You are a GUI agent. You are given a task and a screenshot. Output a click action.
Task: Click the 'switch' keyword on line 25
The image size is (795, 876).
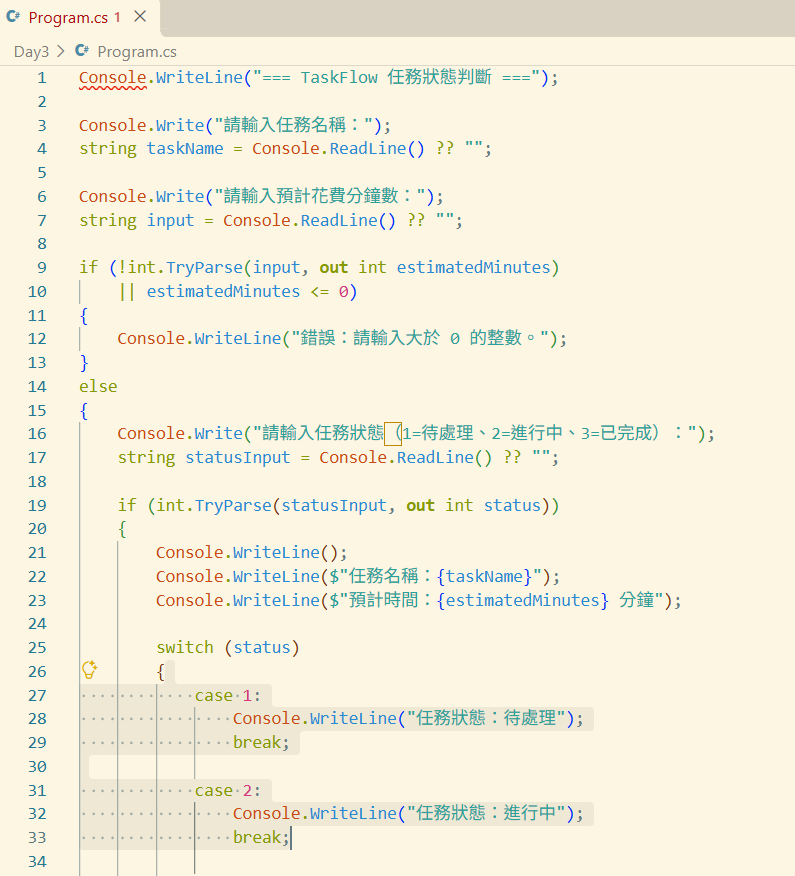[x=185, y=648]
